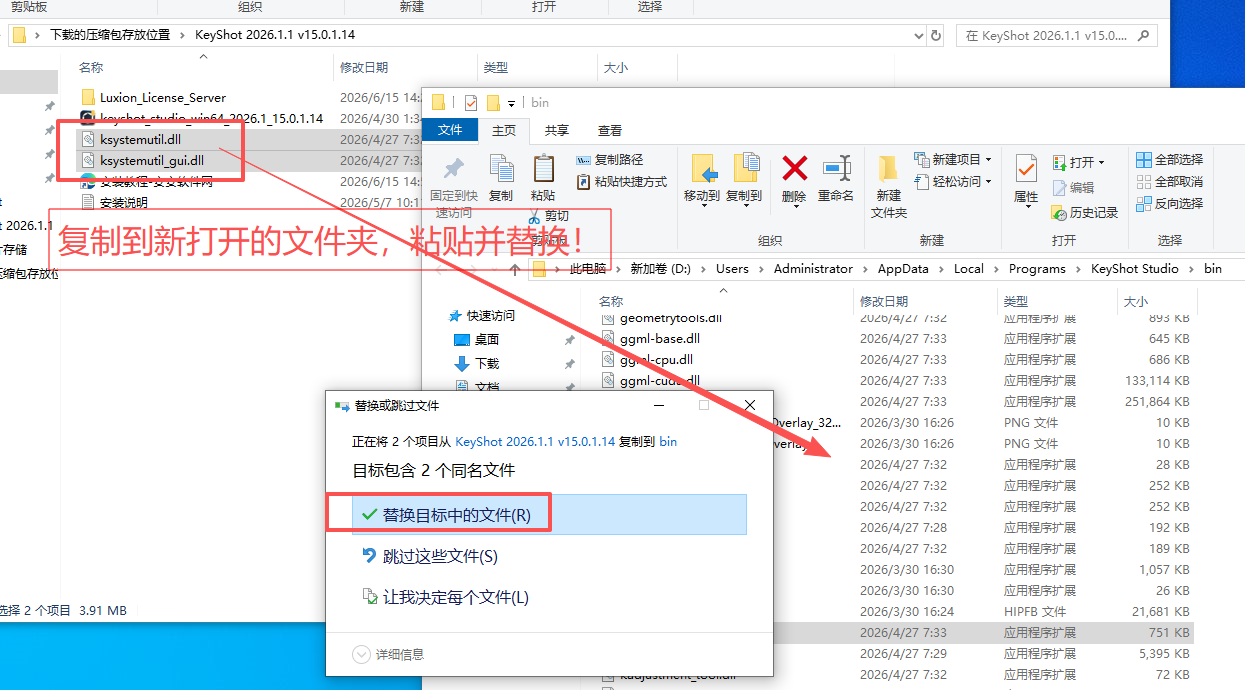
Task: Choose Replace the files in destination (替换目标中的文件)
Action: tap(548, 515)
